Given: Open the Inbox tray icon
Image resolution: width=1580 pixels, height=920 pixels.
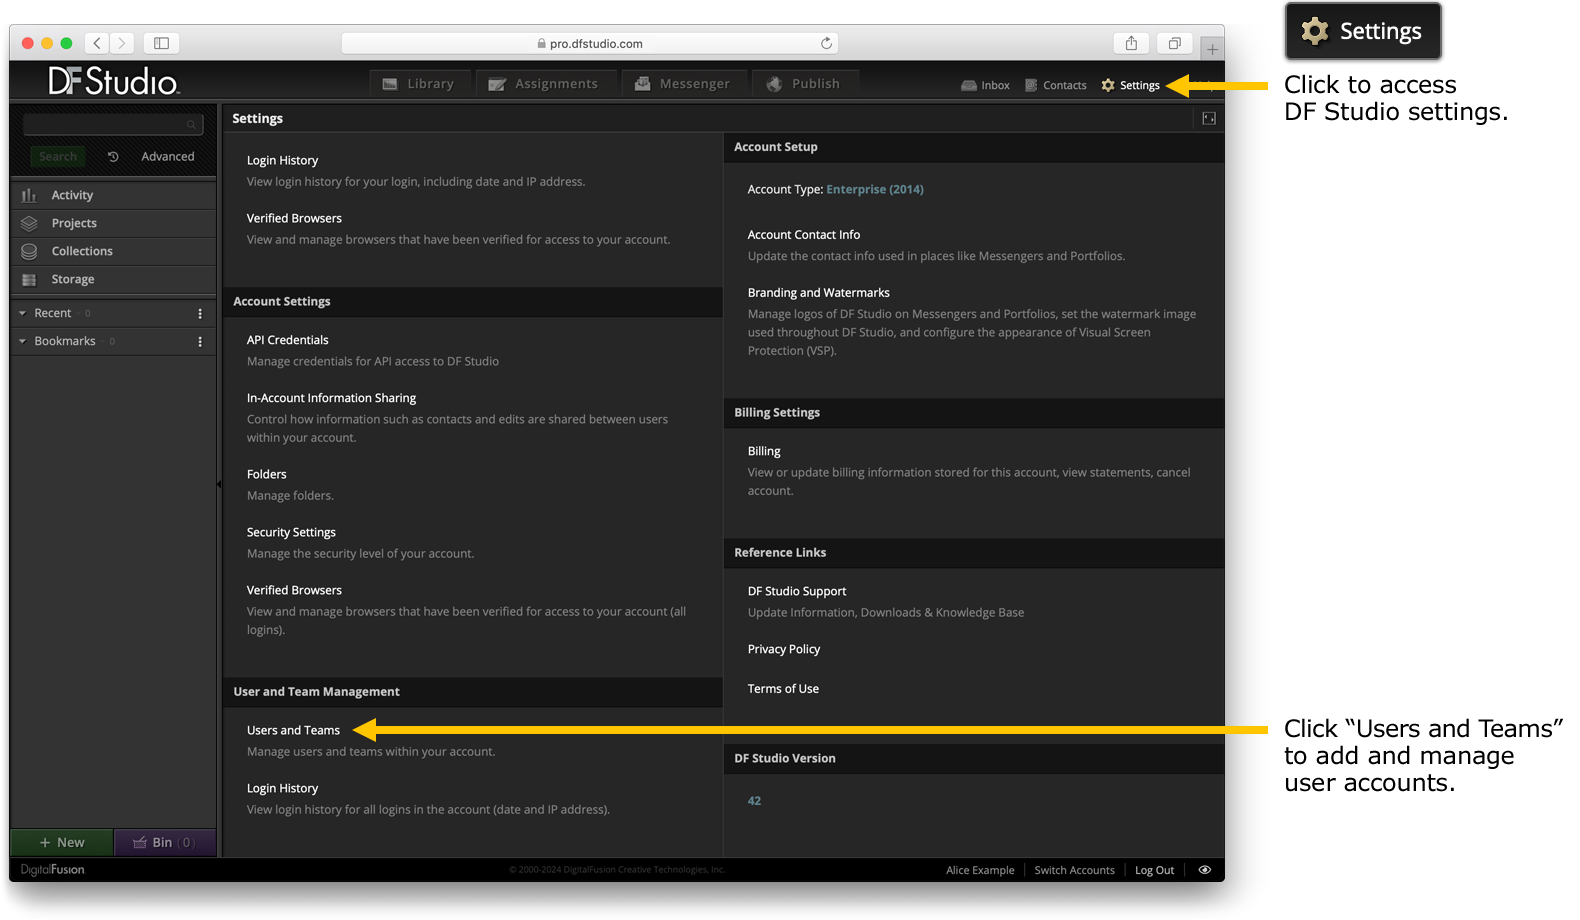Looking at the screenshot, I should 969,86.
